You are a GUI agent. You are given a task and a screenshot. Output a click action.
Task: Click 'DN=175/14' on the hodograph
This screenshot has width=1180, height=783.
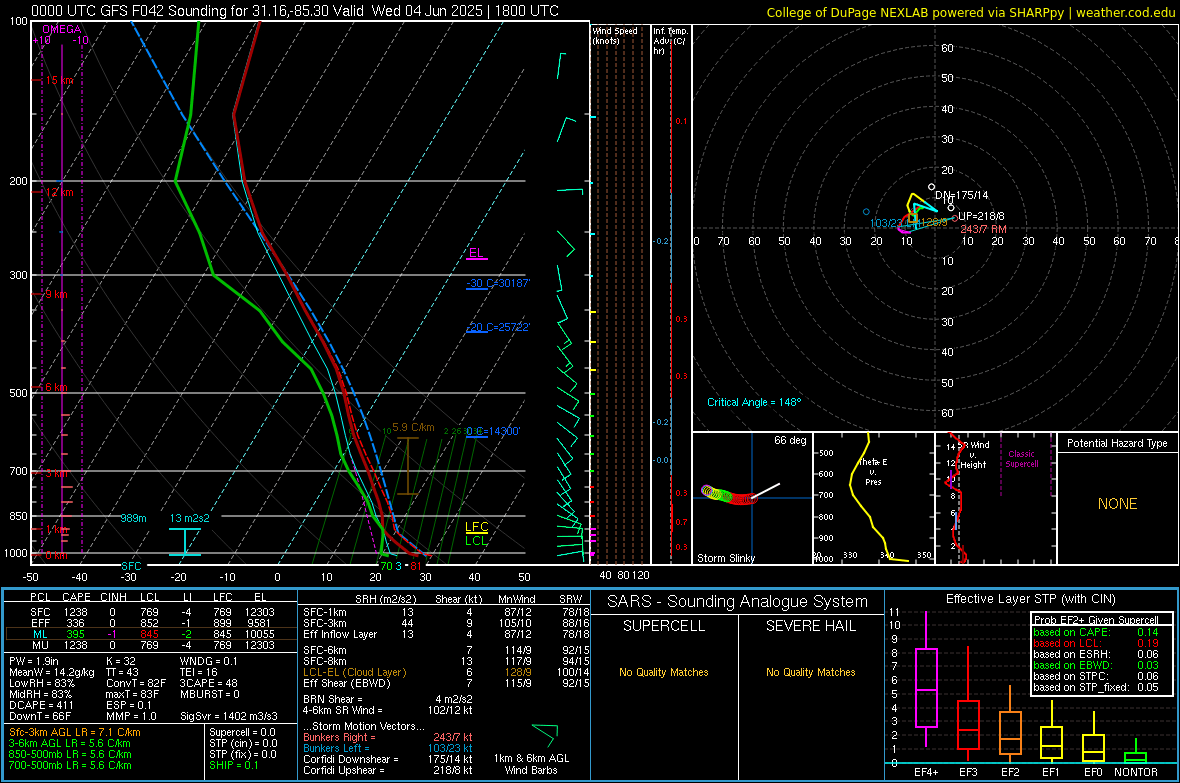(962, 195)
